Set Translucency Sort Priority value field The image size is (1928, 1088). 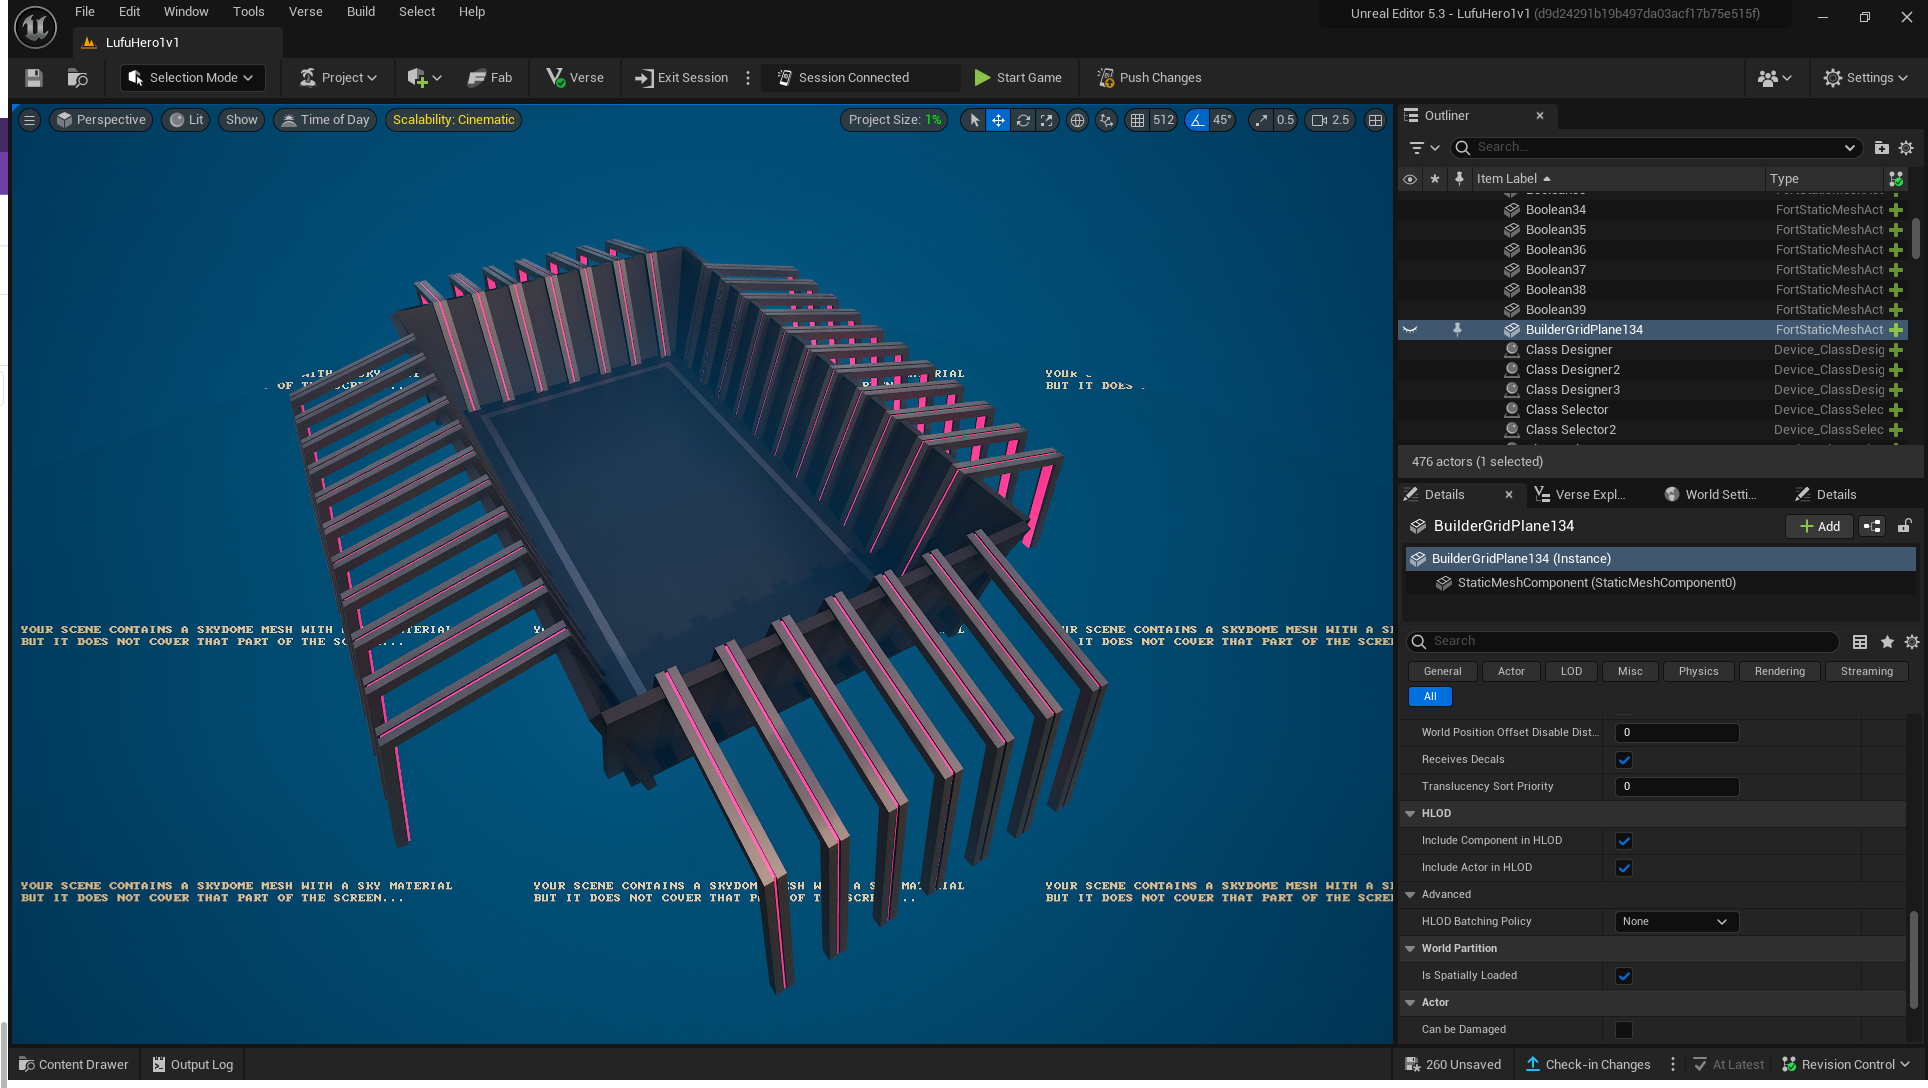coord(1676,786)
